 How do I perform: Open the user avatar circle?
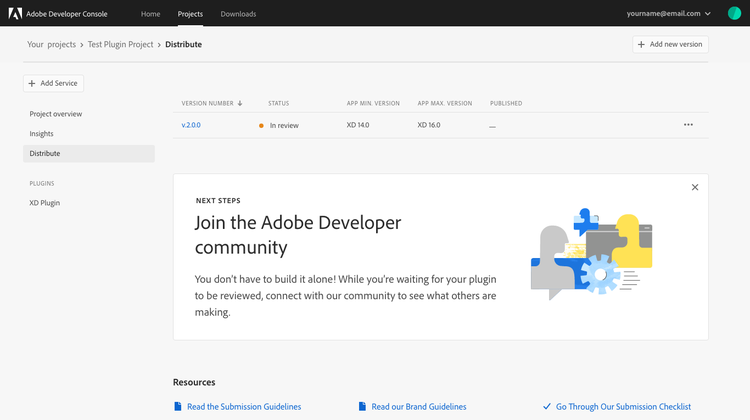coord(734,13)
